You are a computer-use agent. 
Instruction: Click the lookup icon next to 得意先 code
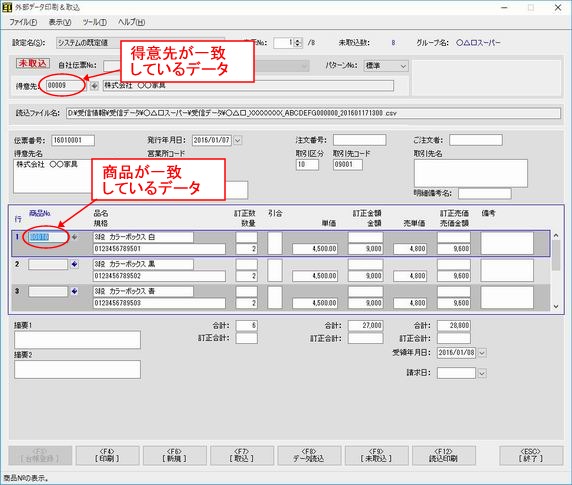[94, 86]
